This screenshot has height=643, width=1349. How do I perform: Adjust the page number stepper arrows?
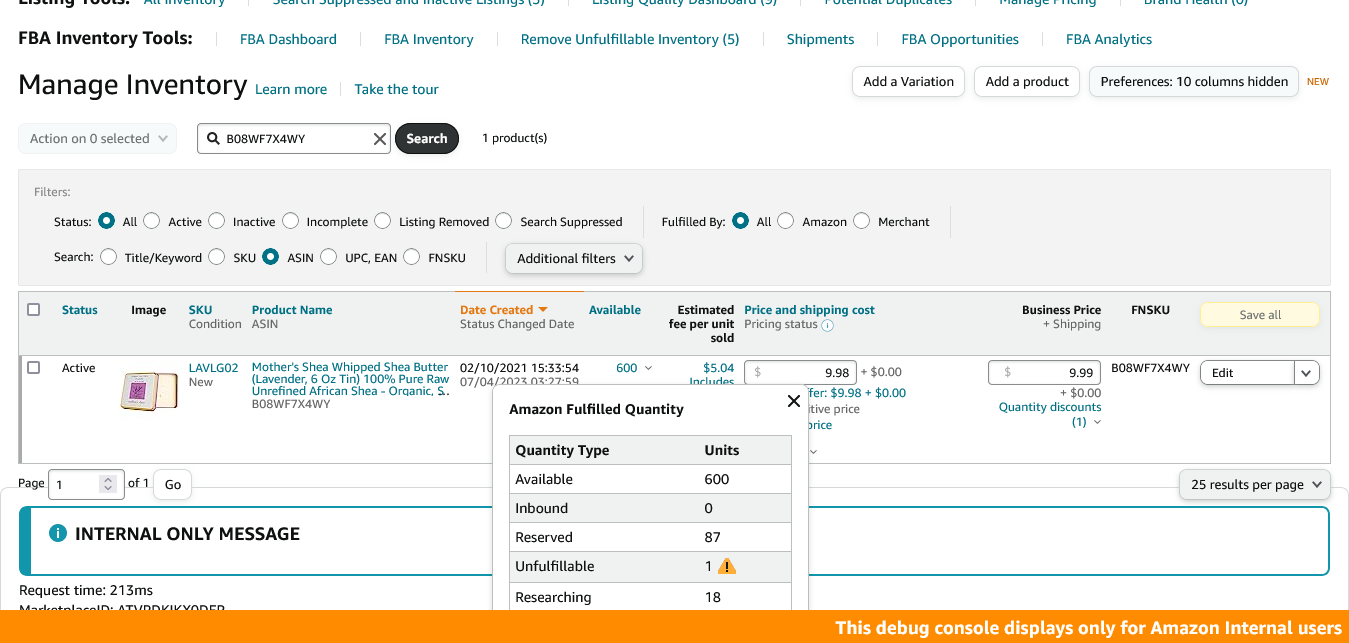[x=109, y=484]
